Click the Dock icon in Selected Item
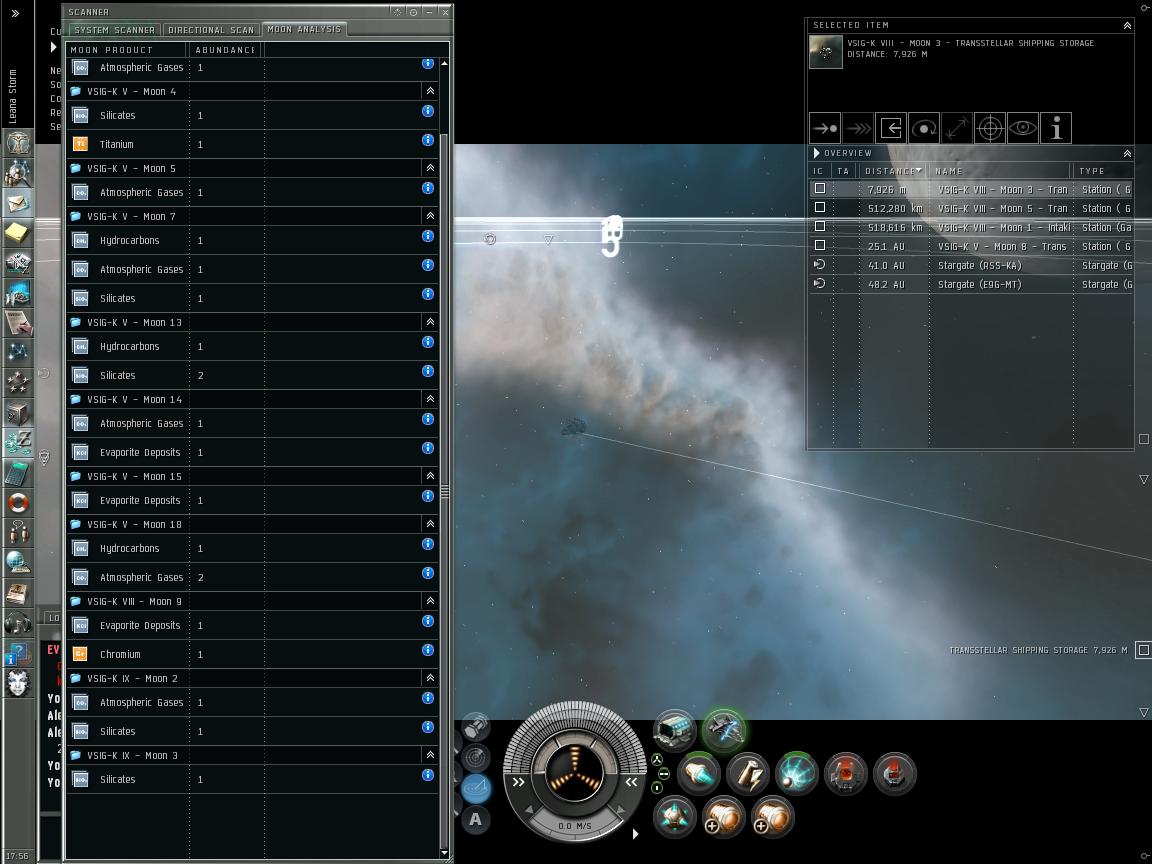 click(891, 129)
